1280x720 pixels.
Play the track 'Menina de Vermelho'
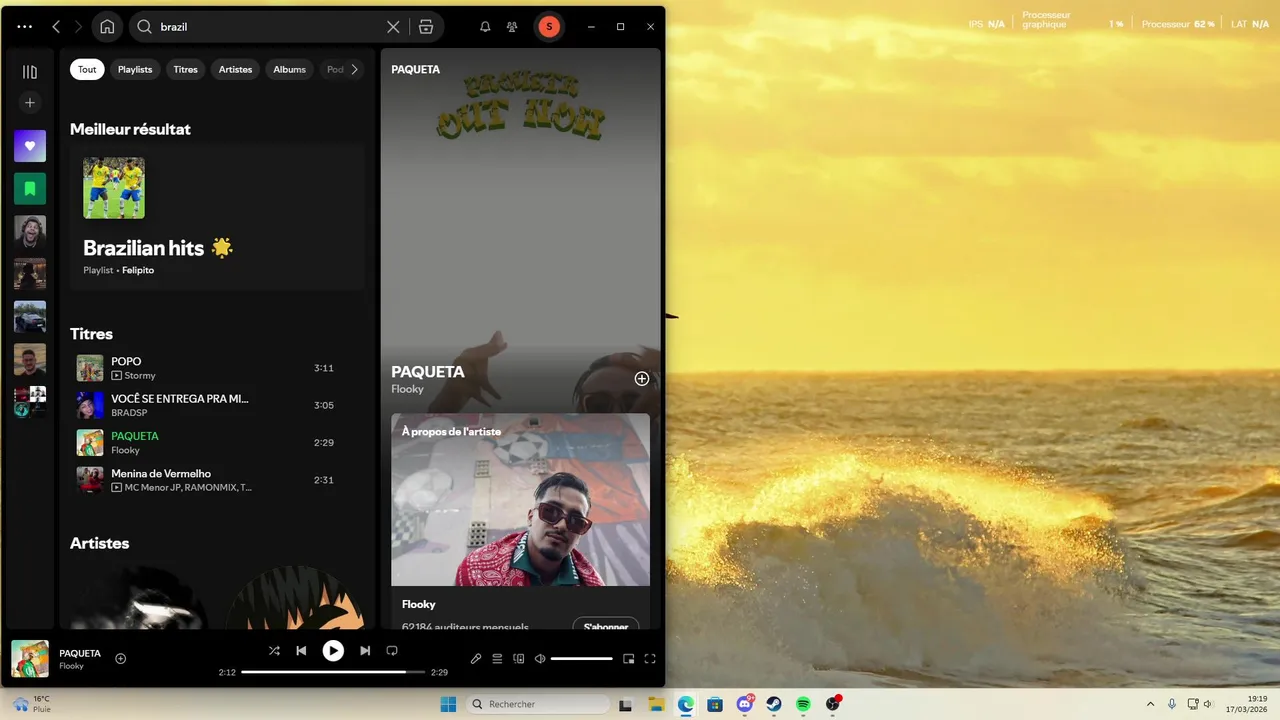click(217, 480)
